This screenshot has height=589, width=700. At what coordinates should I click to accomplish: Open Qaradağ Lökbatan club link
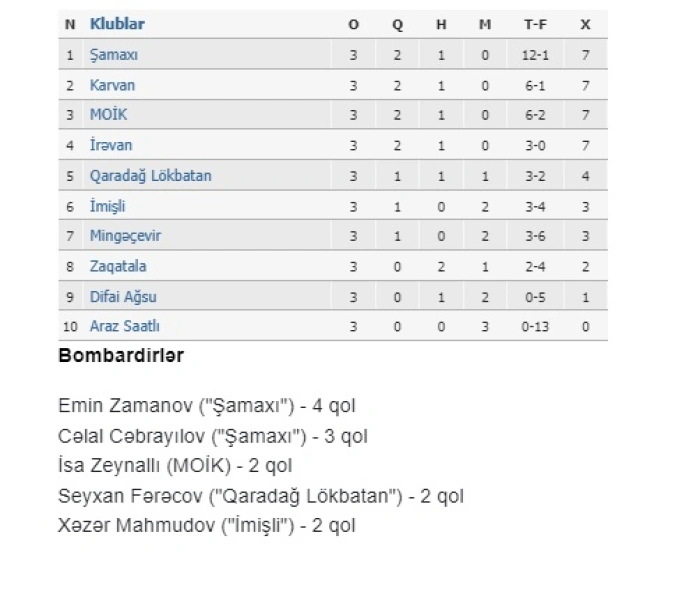point(150,175)
